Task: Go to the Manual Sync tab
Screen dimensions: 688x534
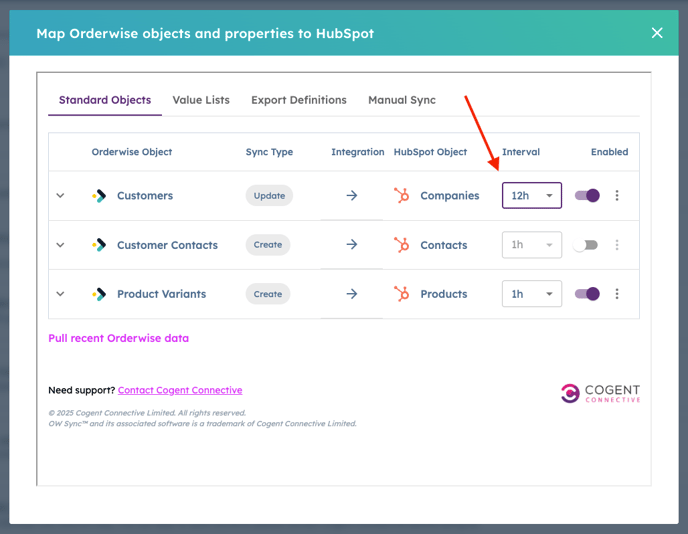Action: coord(402,100)
